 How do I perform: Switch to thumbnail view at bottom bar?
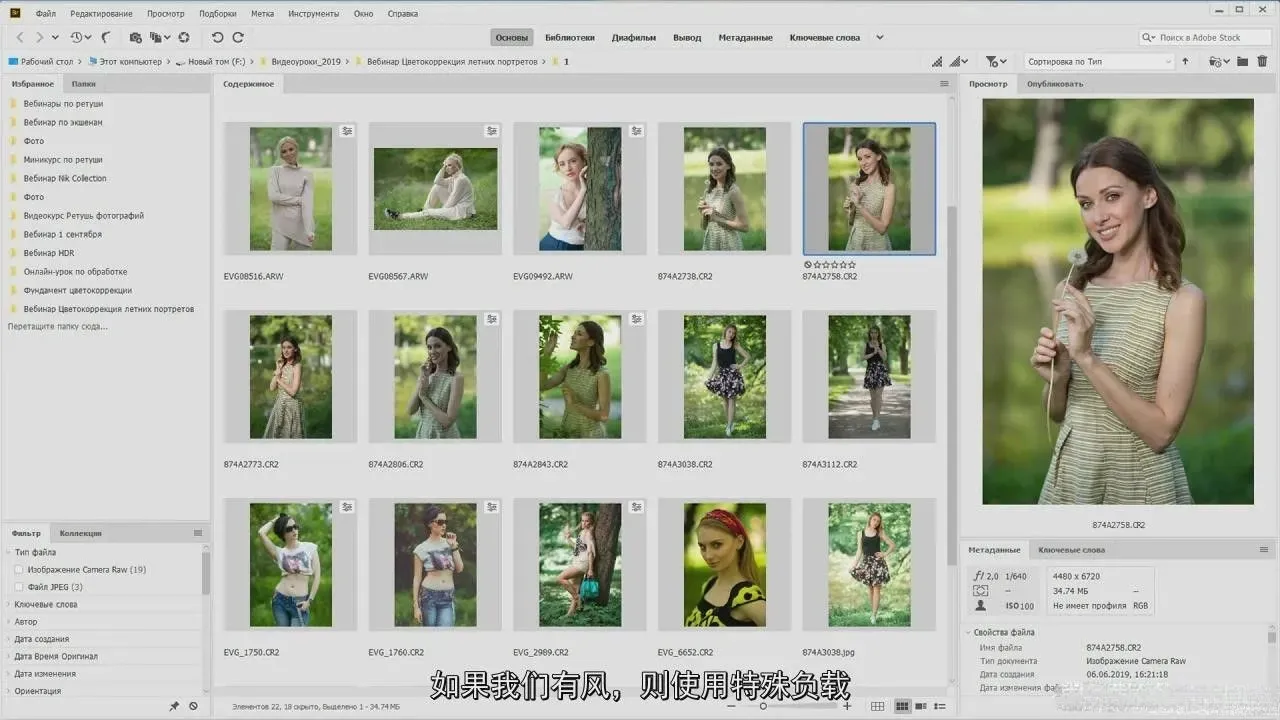[x=901, y=706]
